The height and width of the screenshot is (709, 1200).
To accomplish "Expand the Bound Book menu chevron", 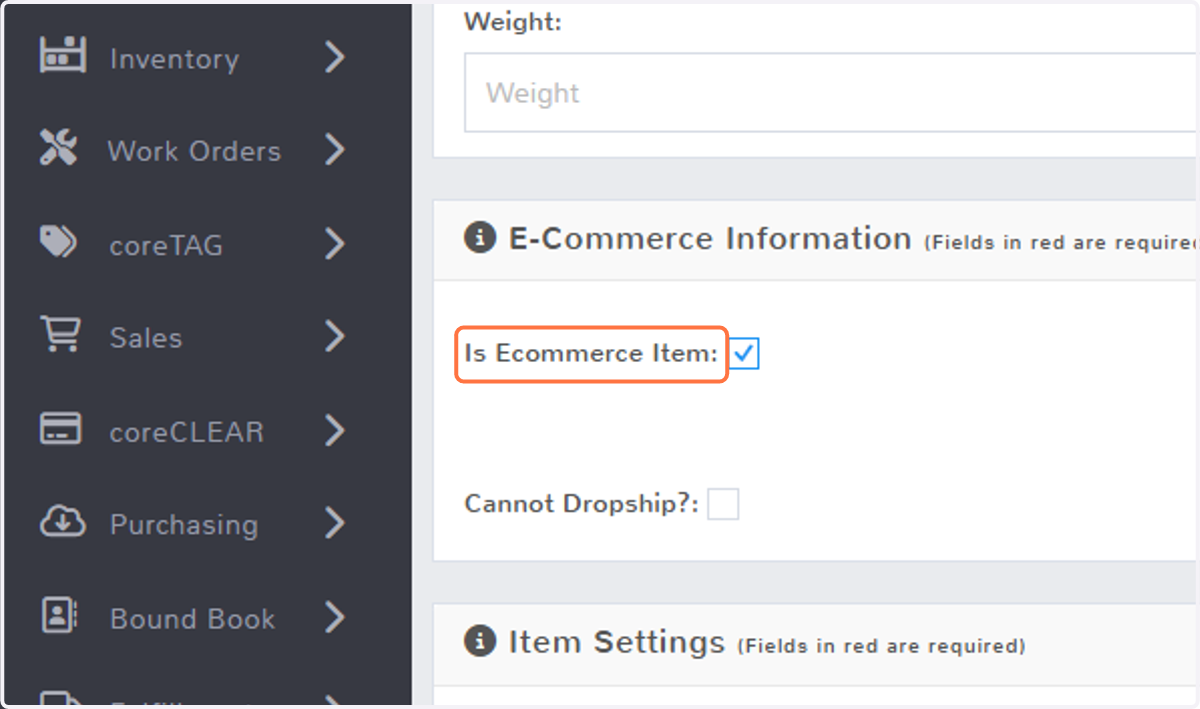I will tap(334, 618).
